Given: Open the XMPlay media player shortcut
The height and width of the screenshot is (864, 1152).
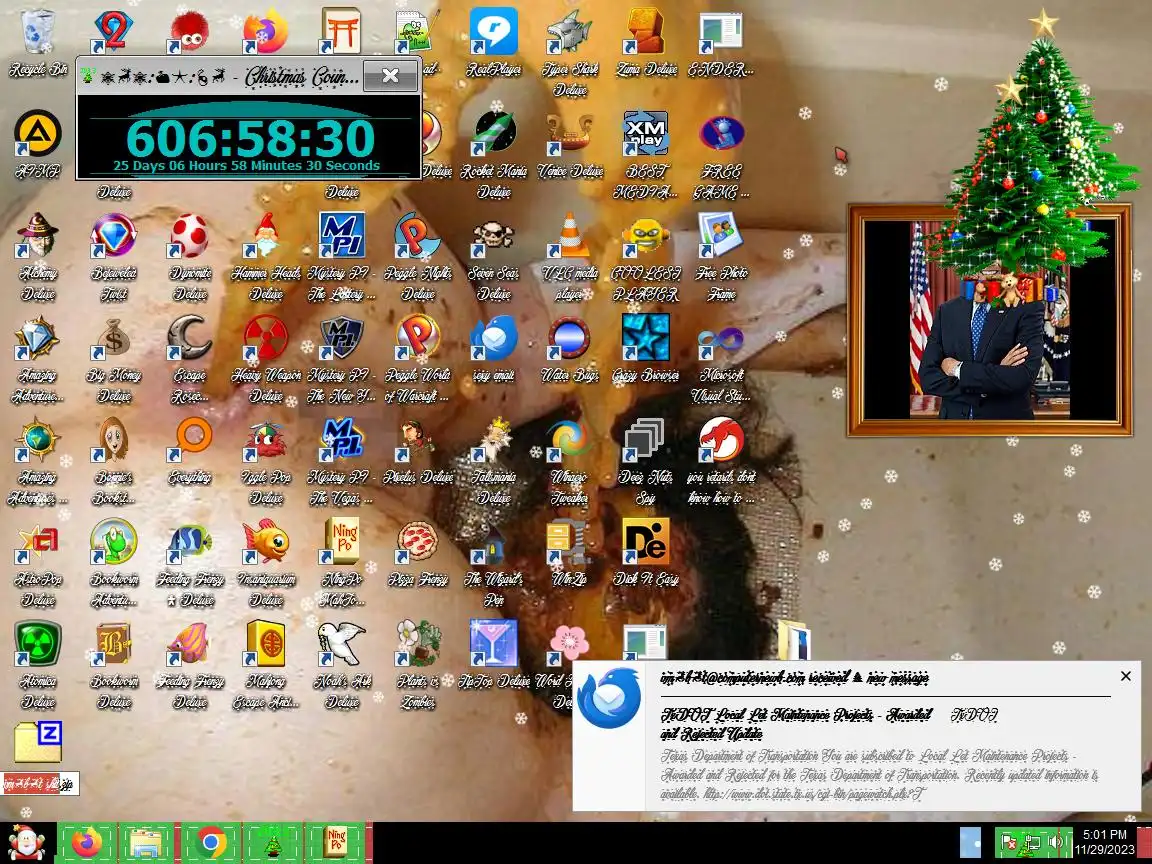Looking at the screenshot, I should coord(647,155).
